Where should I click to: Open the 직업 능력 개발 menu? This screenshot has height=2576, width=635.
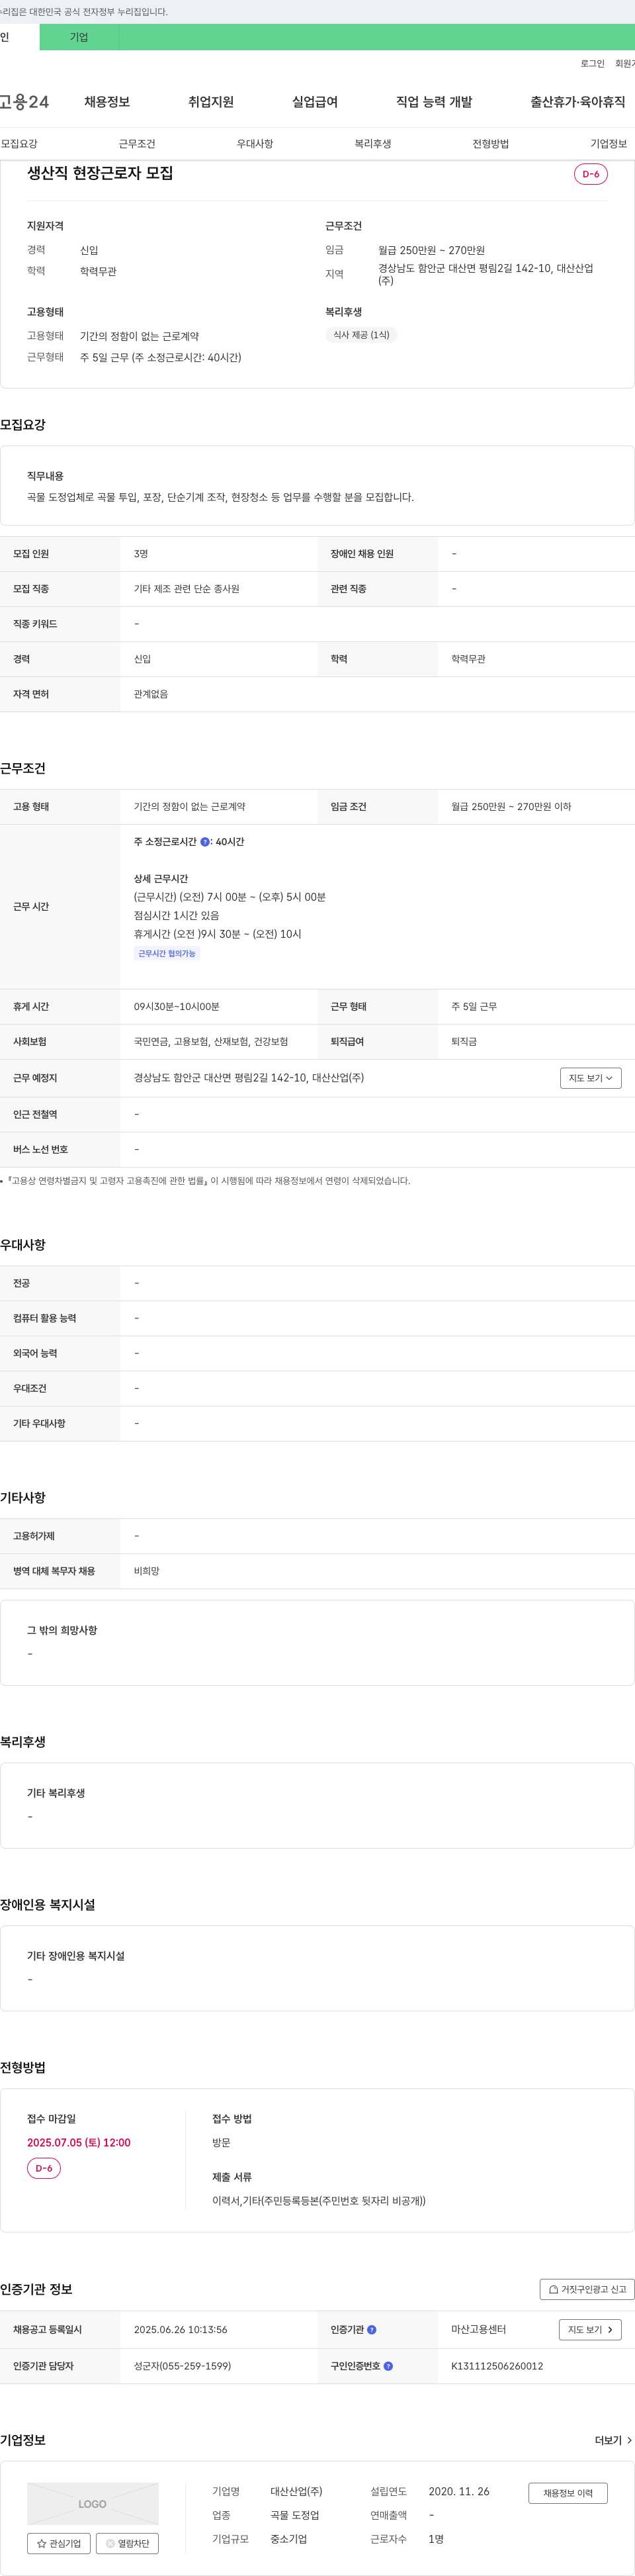[434, 102]
